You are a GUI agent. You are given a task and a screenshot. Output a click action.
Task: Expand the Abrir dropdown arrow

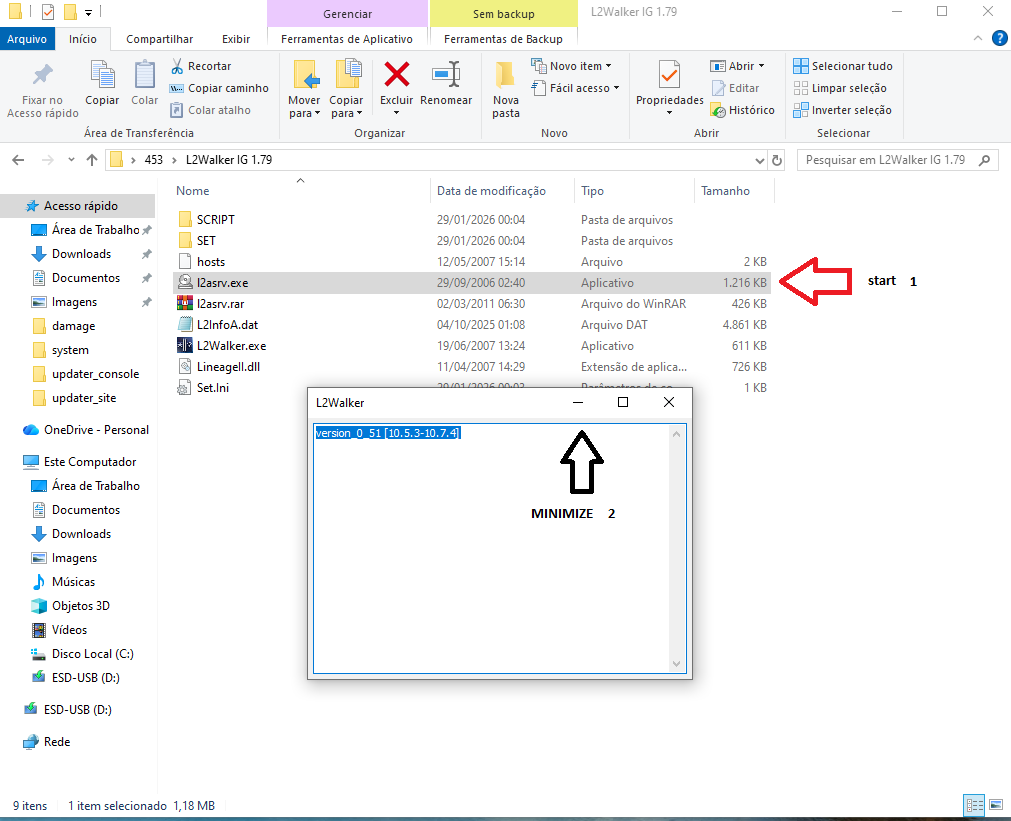point(761,66)
